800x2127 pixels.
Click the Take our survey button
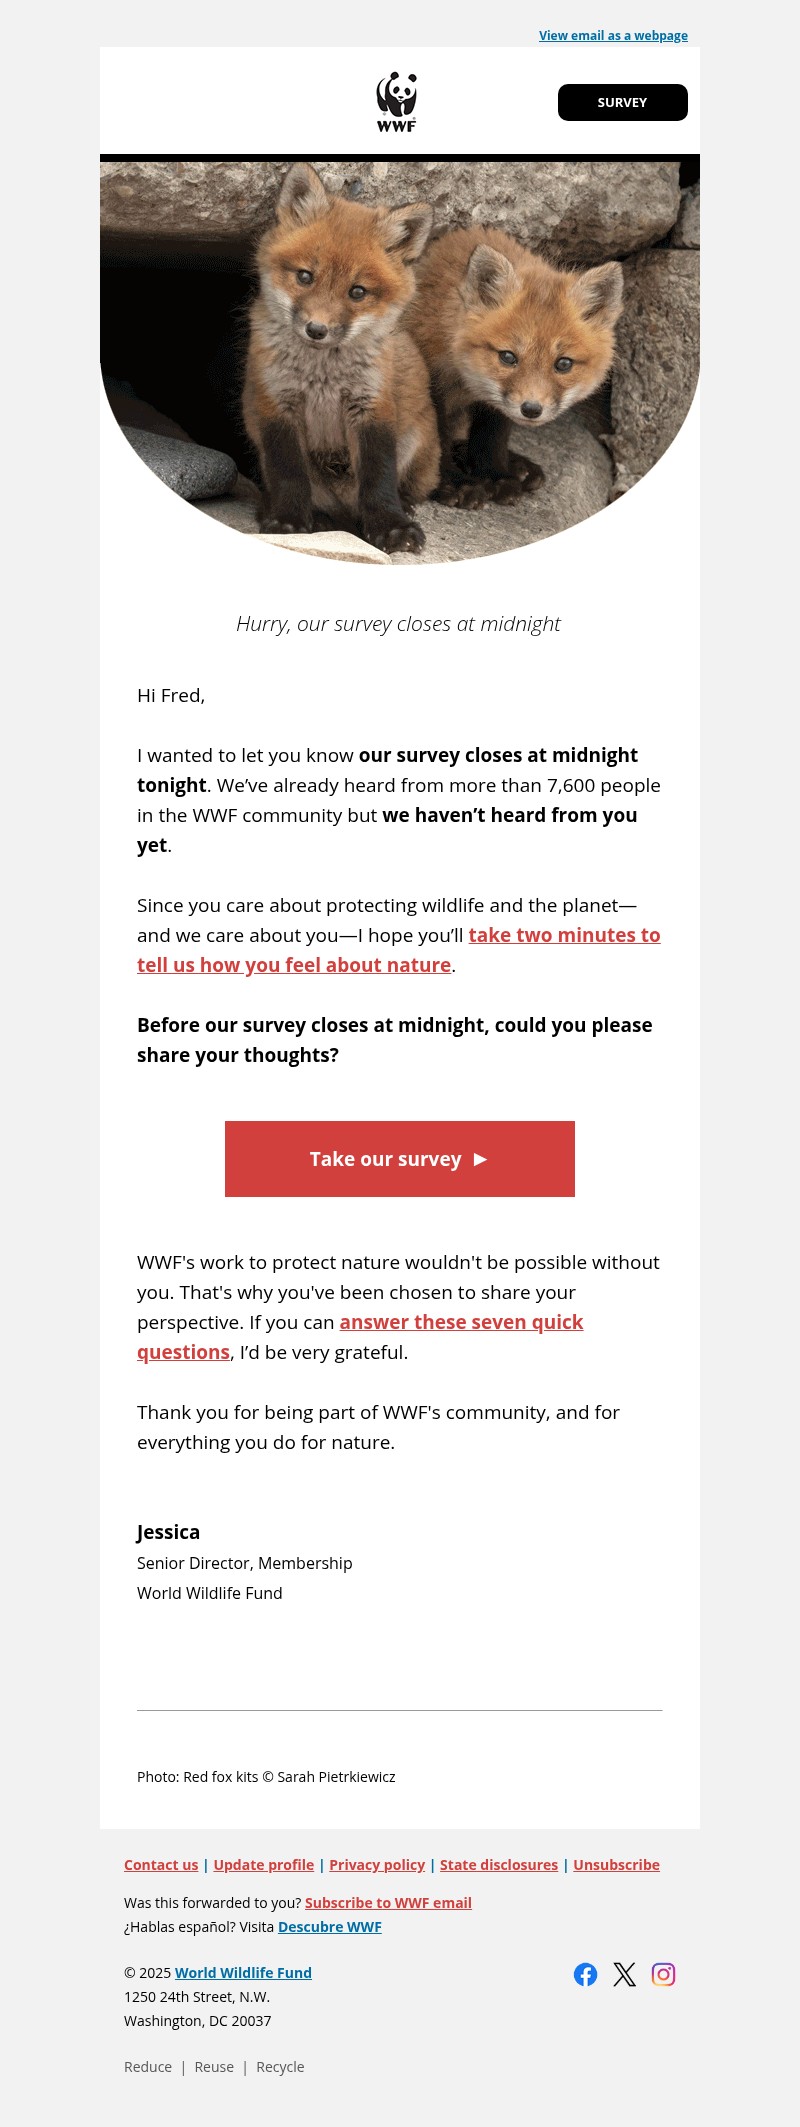pos(399,1159)
